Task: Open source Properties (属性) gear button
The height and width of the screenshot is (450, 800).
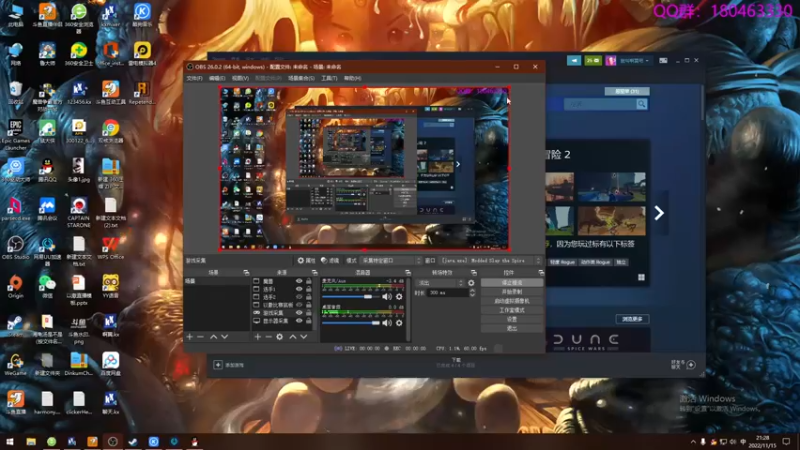Action: pyautogui.click(x=306, y=260)
